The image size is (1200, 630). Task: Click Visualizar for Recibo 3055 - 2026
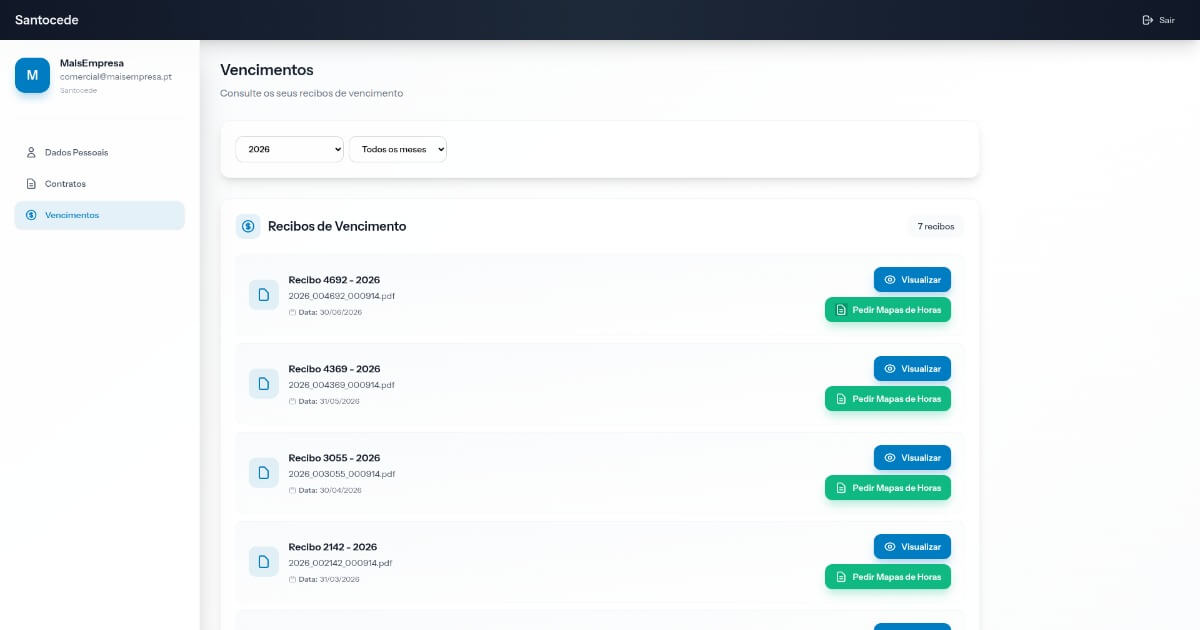912,458
